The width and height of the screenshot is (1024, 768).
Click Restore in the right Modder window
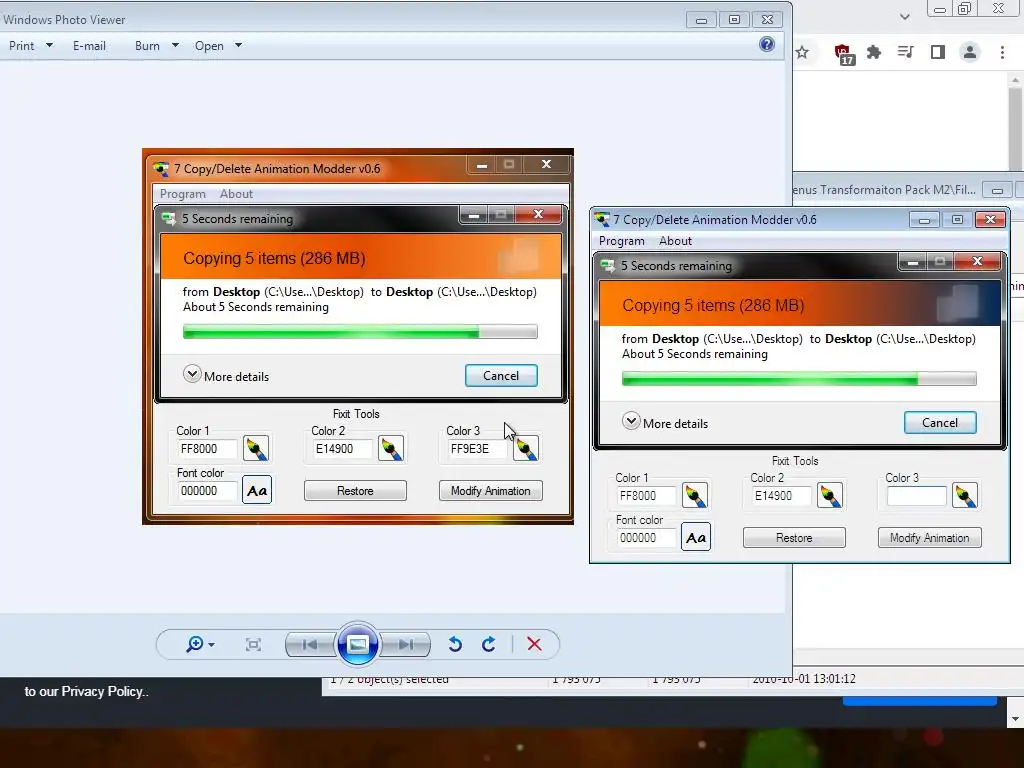[x=794, y=537]
